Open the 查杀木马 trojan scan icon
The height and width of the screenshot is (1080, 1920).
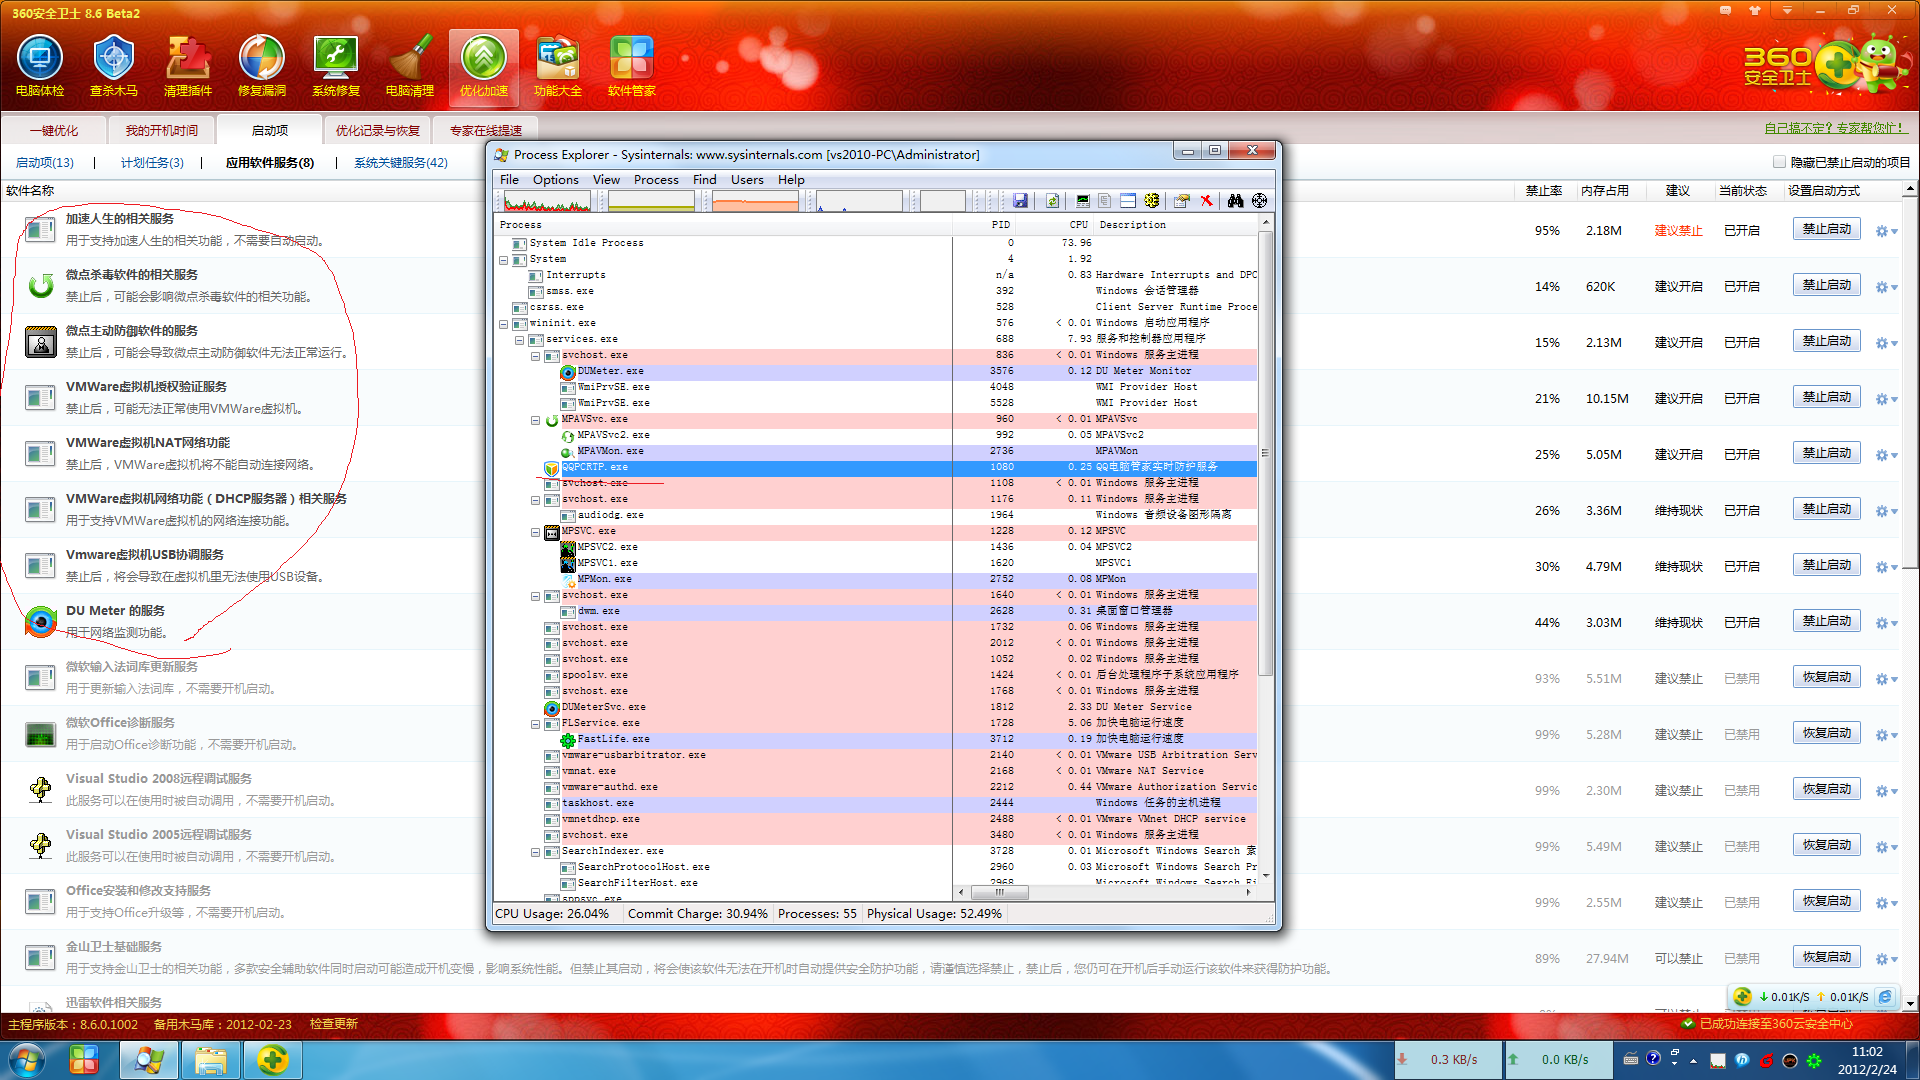pyautogui.click(x=114, y=66)
